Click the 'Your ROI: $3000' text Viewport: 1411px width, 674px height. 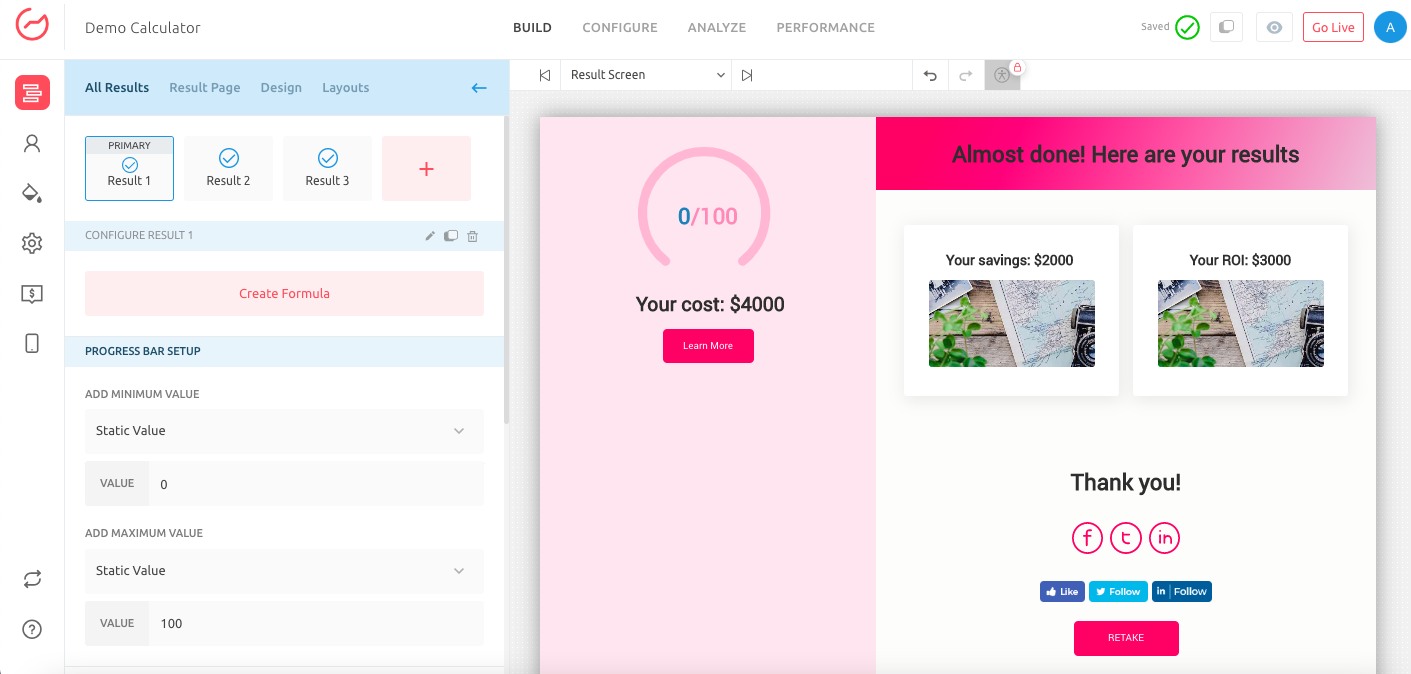[x=1240, y=260]
